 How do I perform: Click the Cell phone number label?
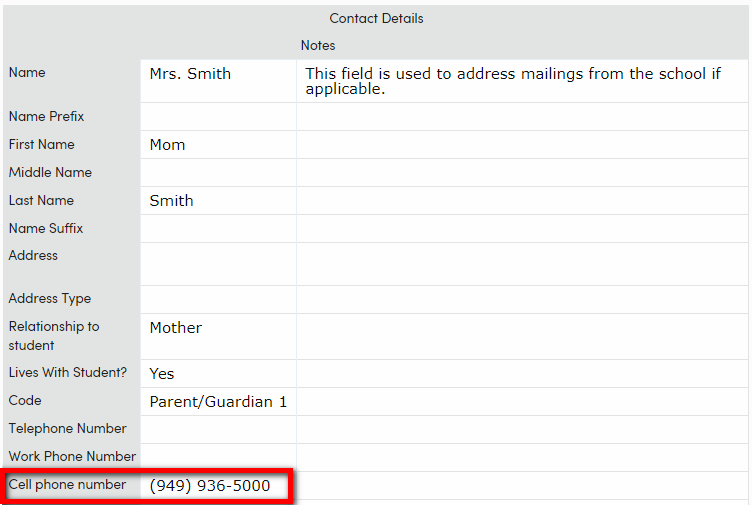pos(67,484)
